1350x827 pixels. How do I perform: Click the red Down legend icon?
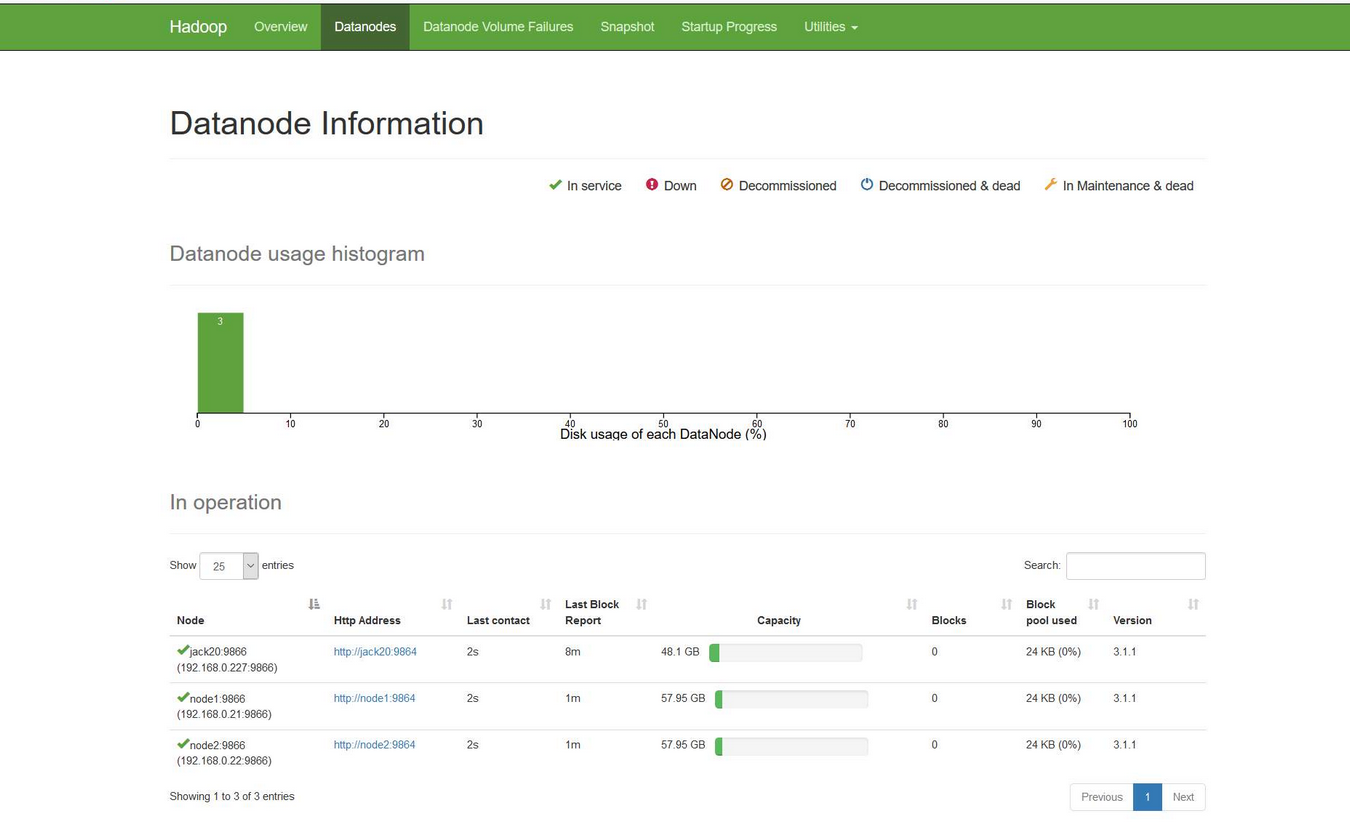(652, 185)
